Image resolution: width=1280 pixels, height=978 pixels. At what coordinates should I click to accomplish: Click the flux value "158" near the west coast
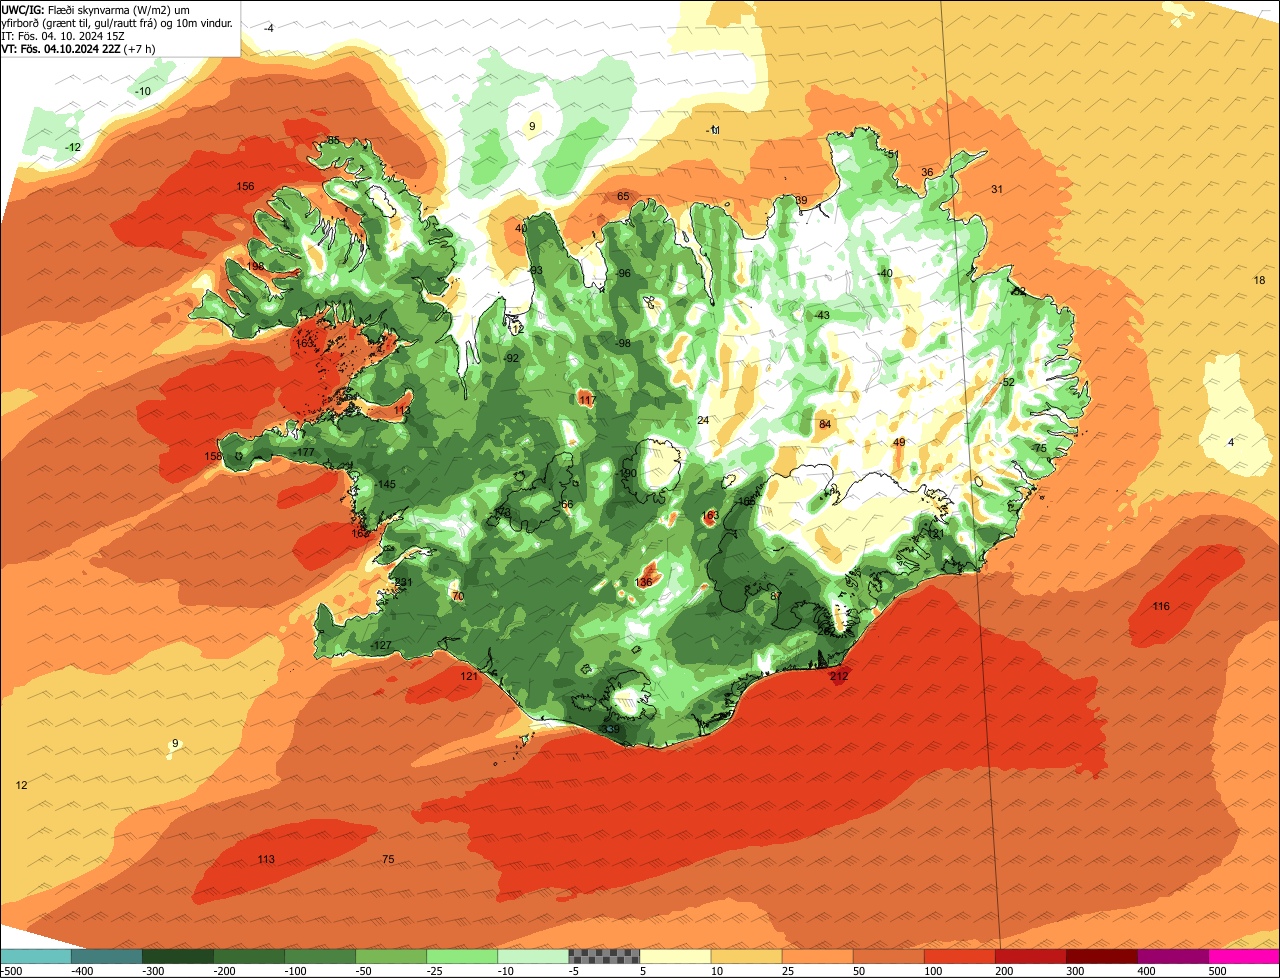coord(213,457)
